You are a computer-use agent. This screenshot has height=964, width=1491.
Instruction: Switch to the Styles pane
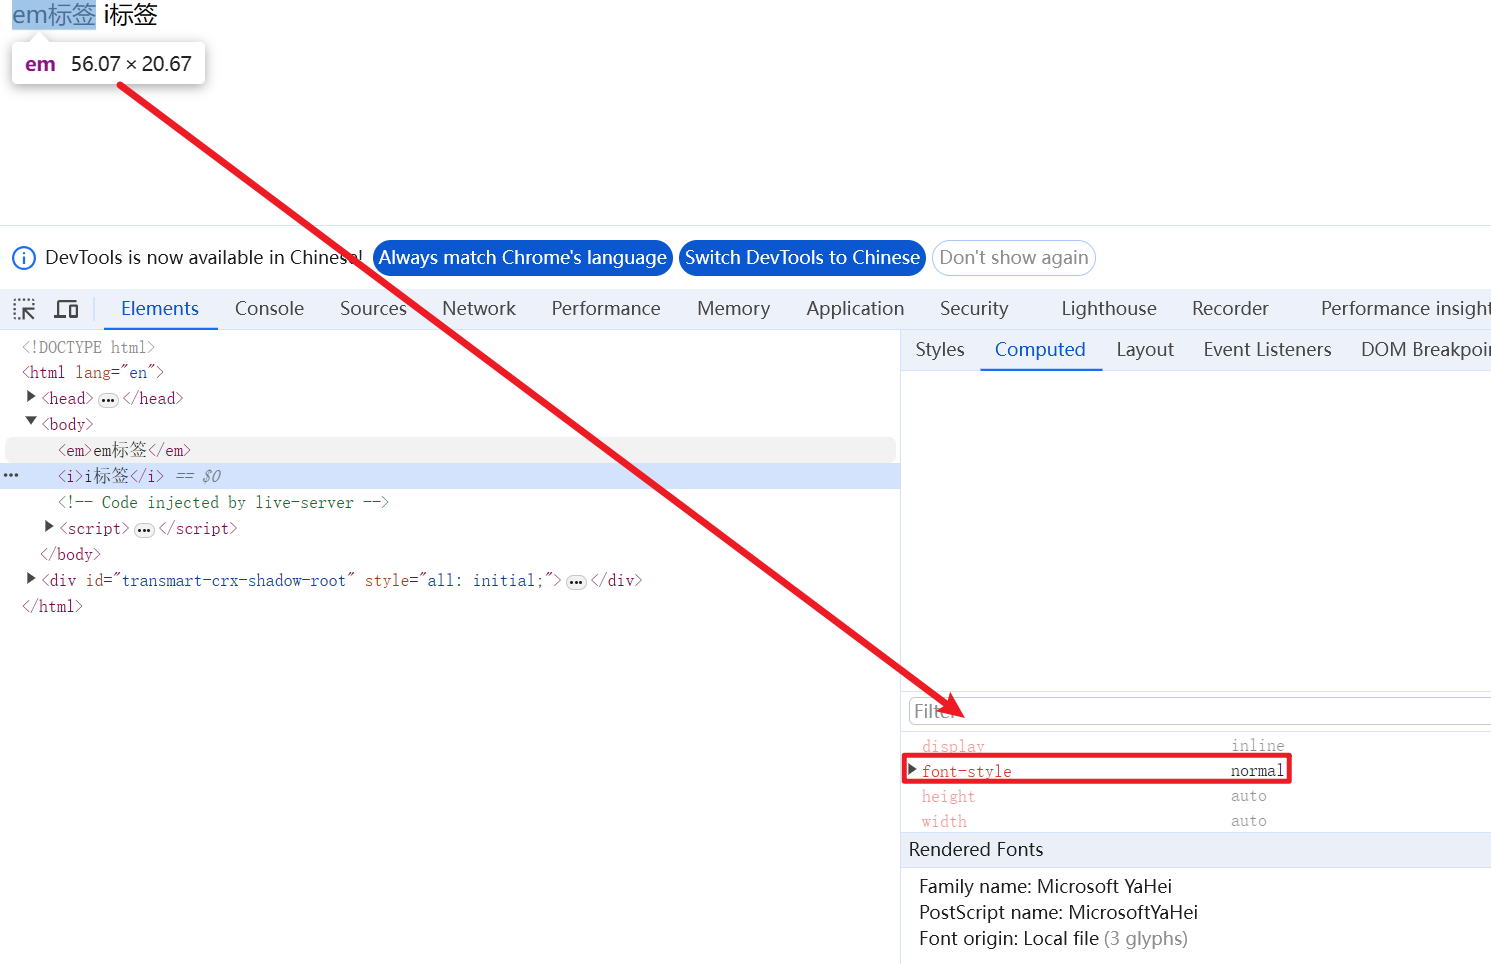click(940, 350)
